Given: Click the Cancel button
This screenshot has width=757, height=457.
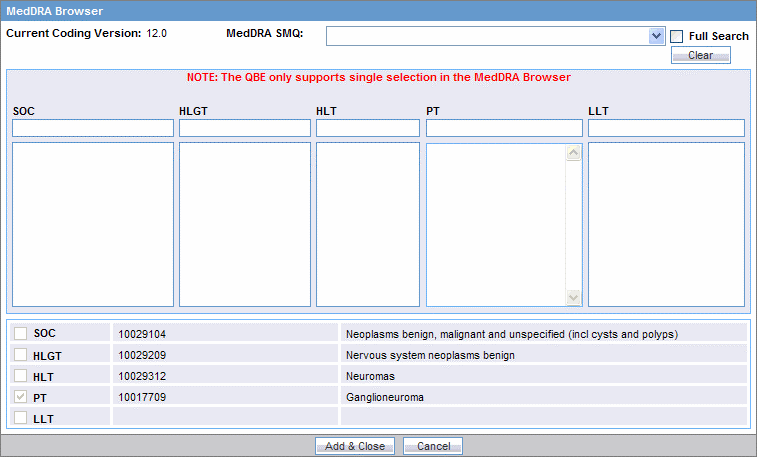Looking at the screenshot, I should point(433,446).
